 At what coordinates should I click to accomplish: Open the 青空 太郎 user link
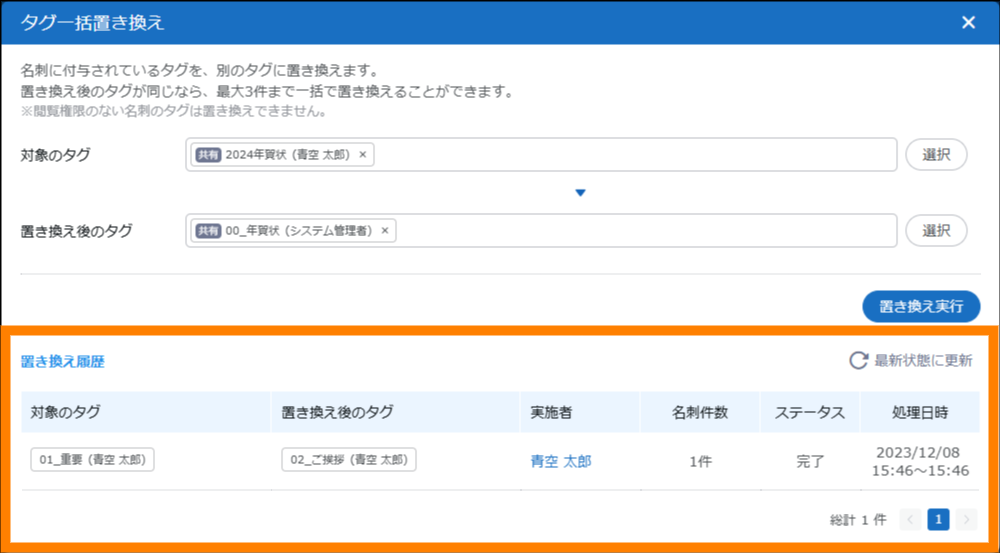[560, 461]
